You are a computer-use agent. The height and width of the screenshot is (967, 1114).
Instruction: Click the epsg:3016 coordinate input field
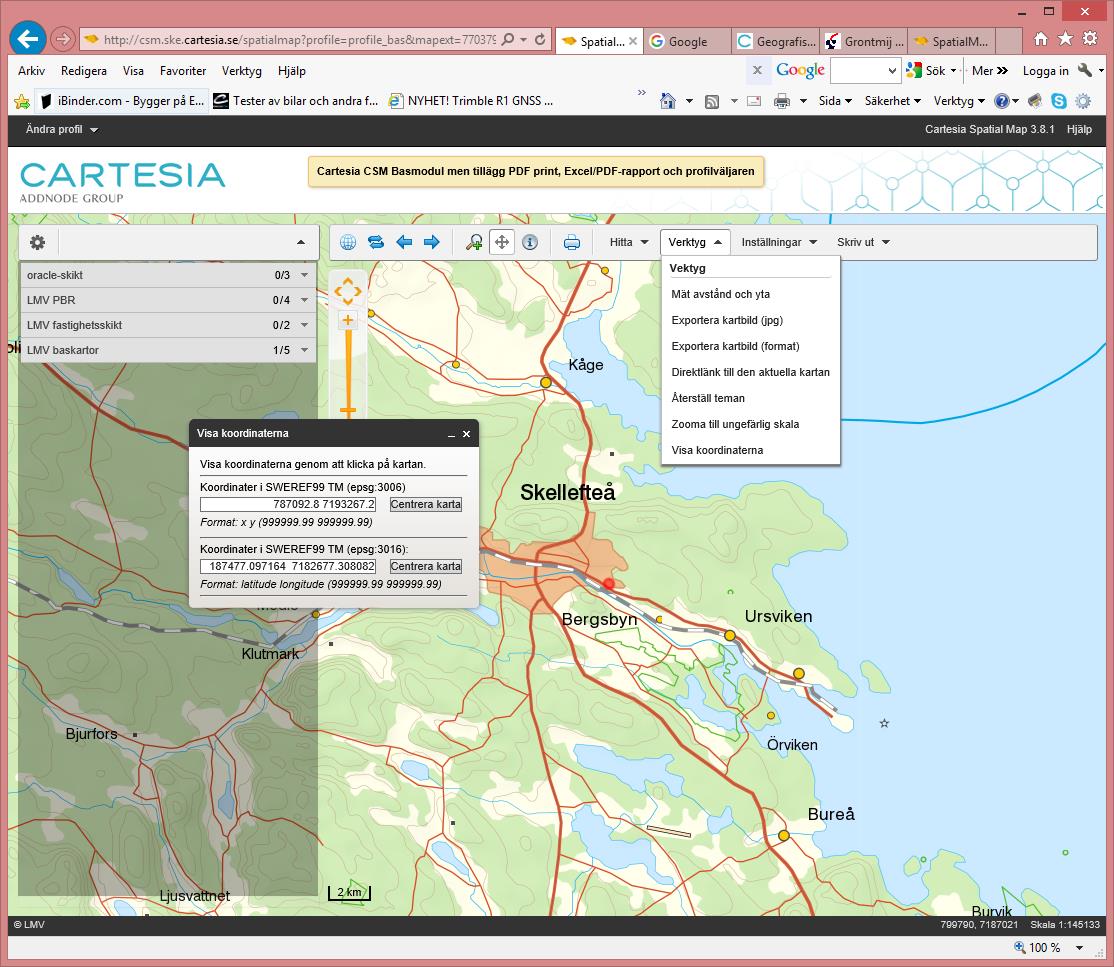288,566
